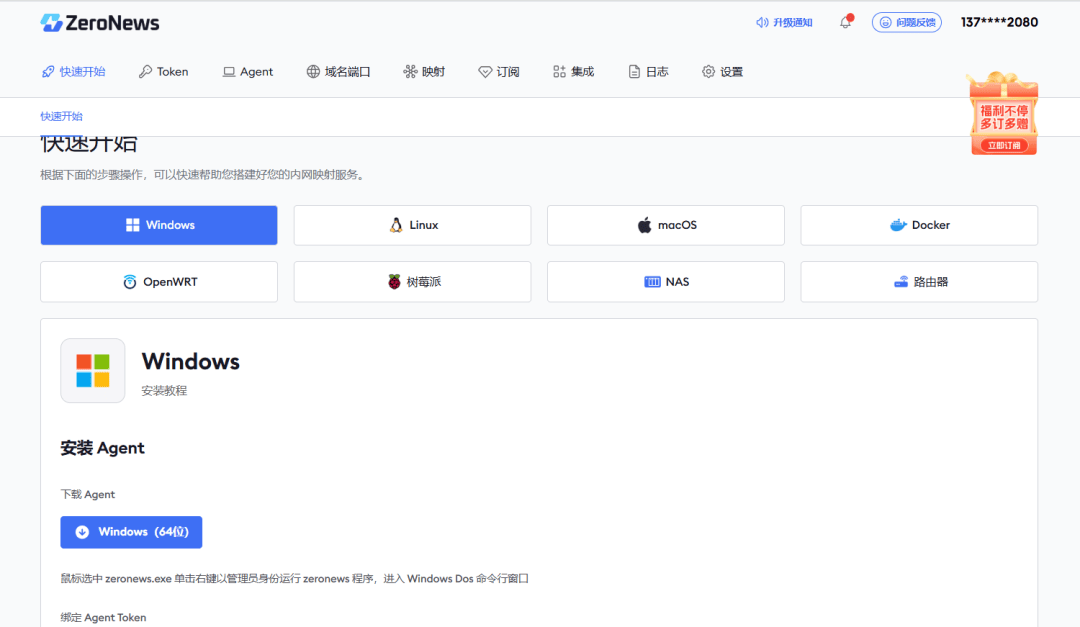
Task: Select the Docker platform option
Action: tap(920, 225)
